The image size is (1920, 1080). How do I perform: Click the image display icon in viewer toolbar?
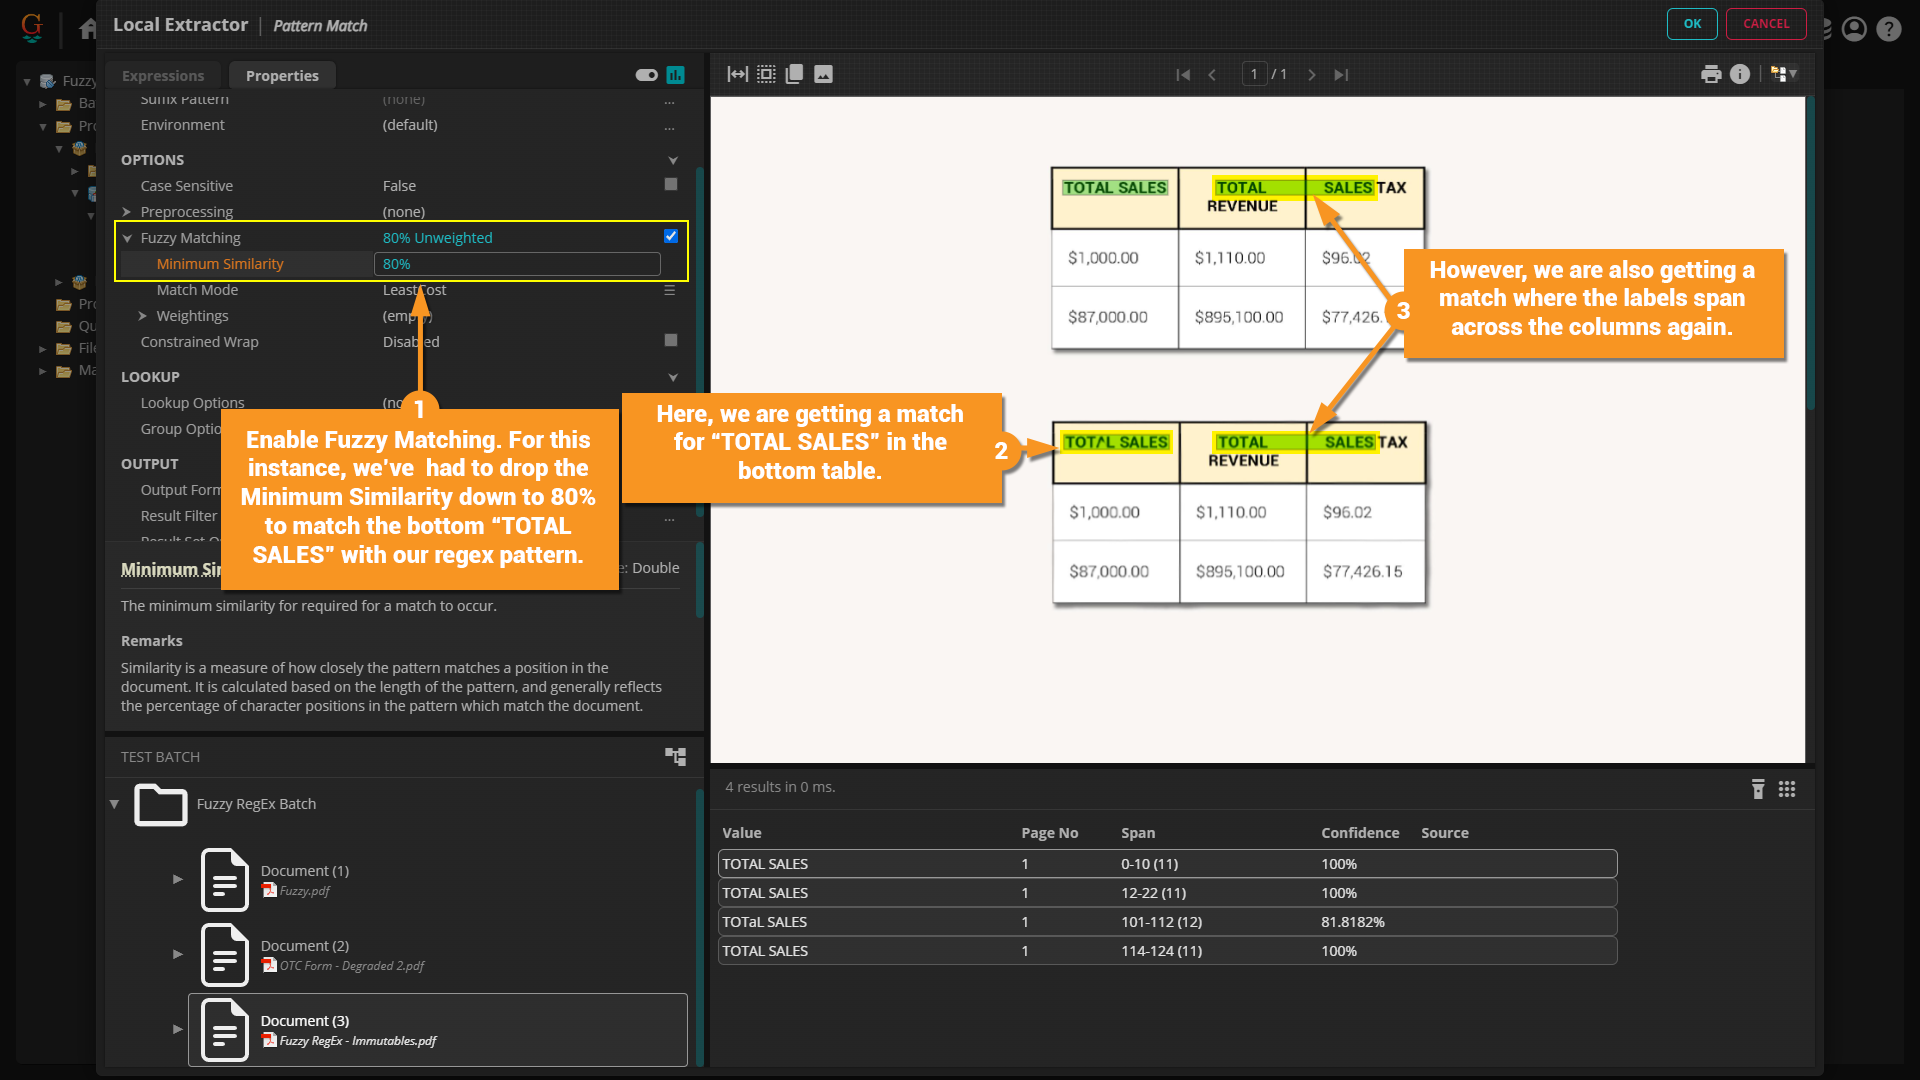click(x=823, y=74)
